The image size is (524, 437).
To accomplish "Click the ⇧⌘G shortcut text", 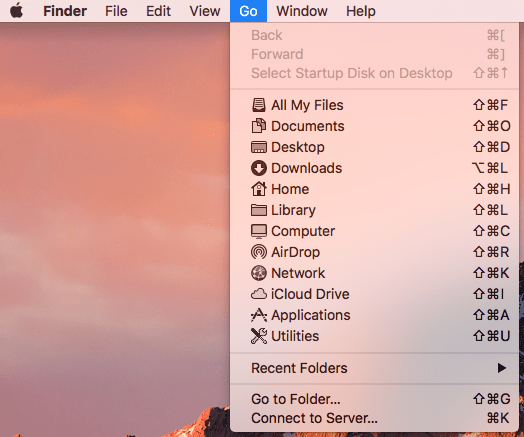I will (x=491, y=399).
